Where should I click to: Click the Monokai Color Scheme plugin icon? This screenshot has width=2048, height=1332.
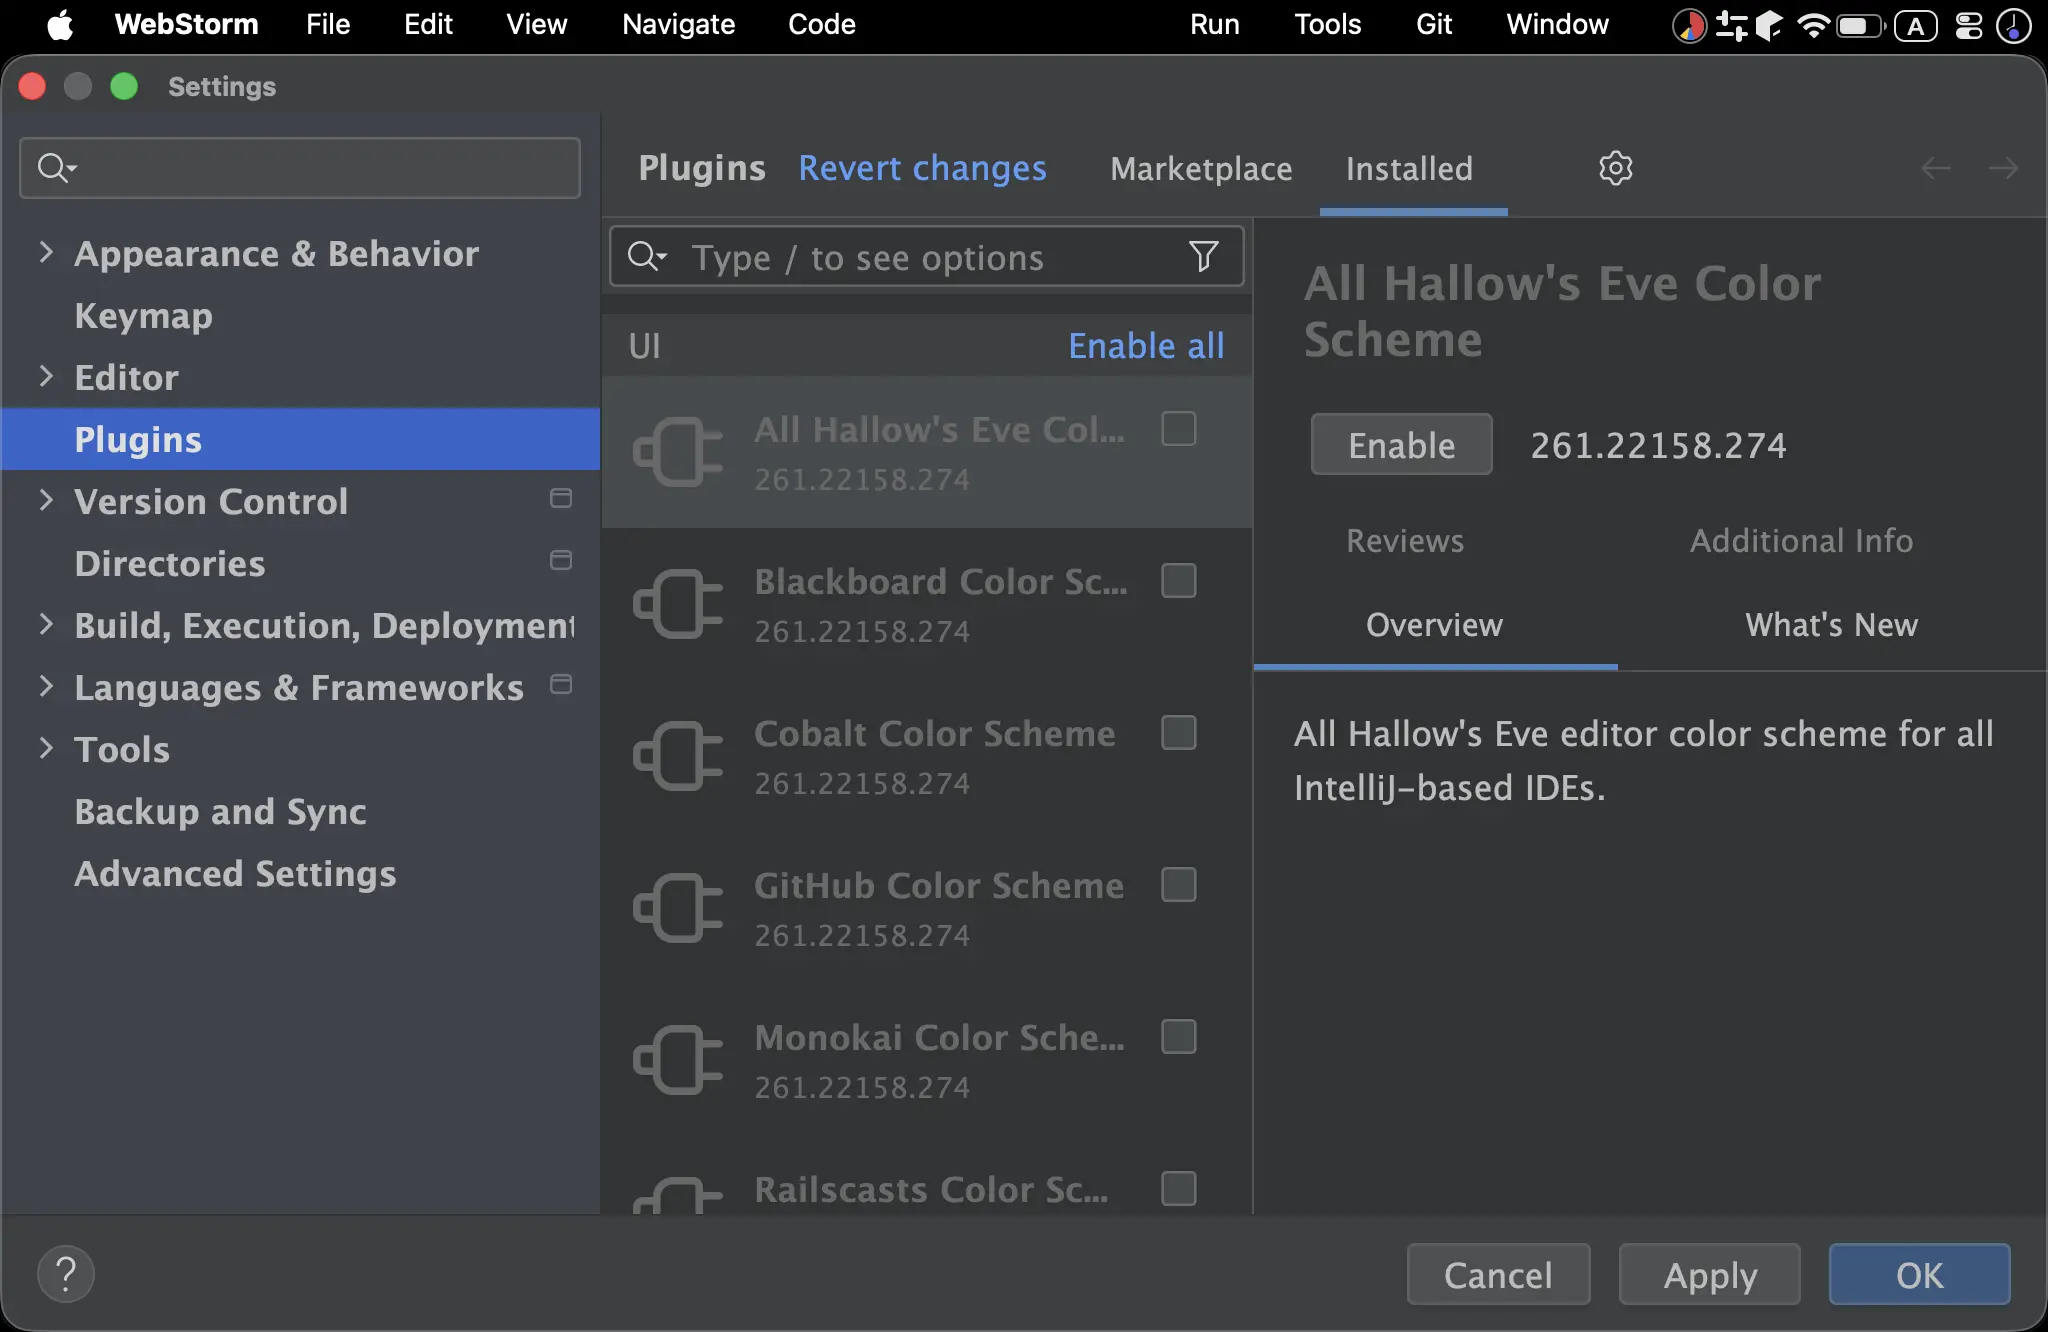[x=678, y=1060]
